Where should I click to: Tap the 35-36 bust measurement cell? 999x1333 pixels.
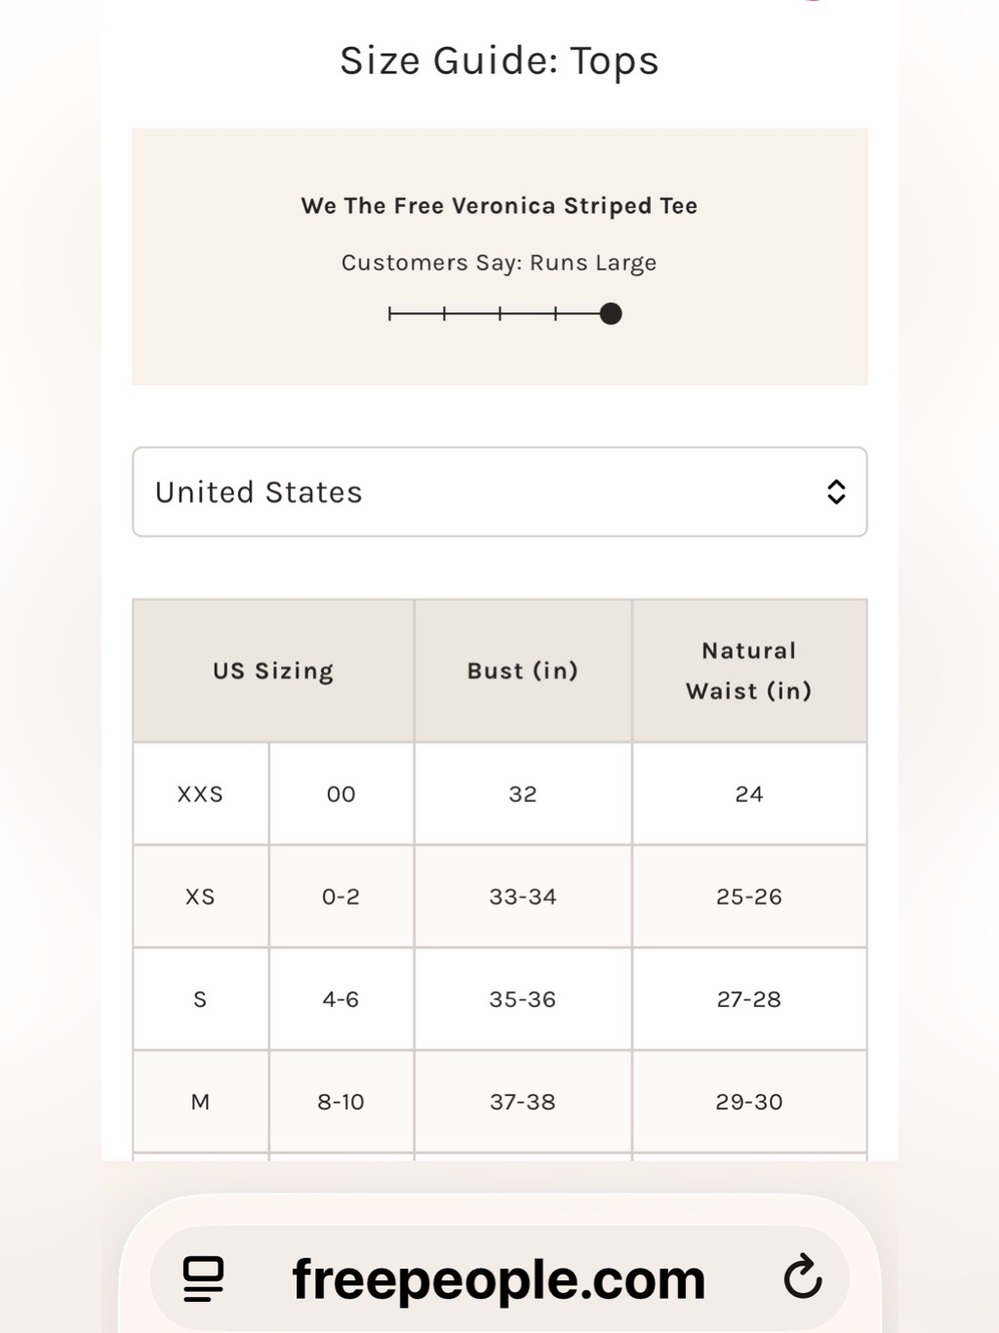coord(523,999)
